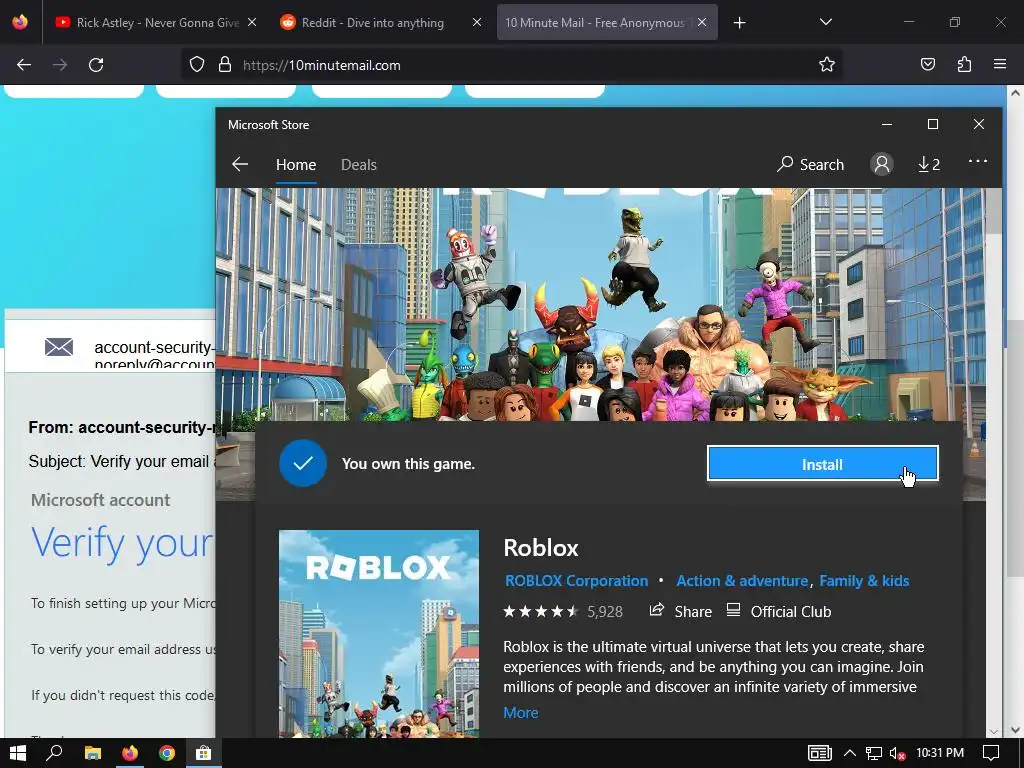Maximize the Microsoft Store window

933,124
